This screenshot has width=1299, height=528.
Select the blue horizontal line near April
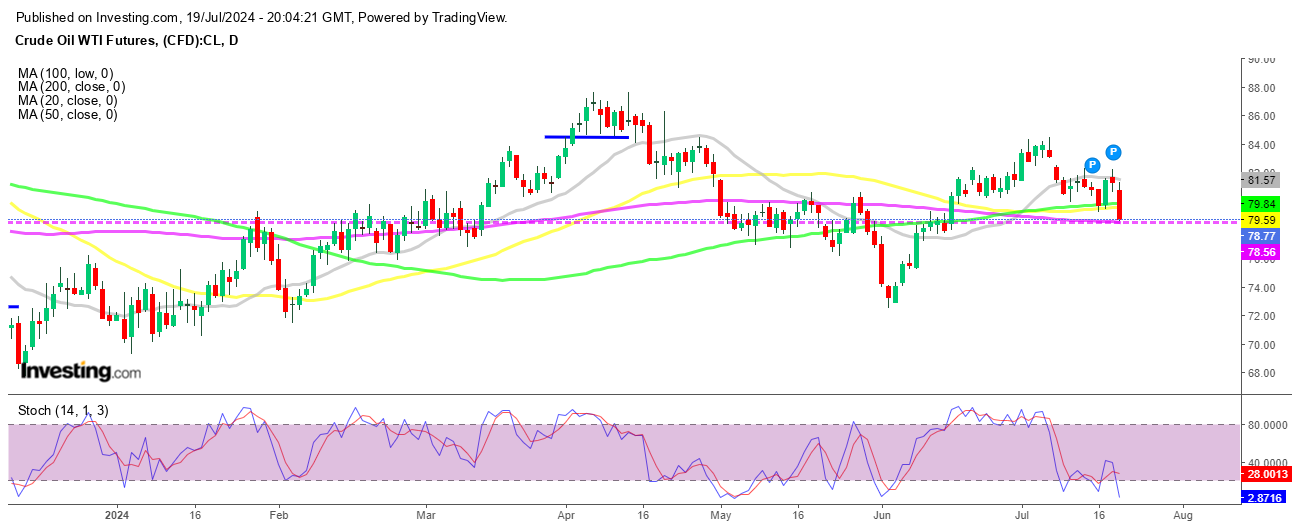click(586, 137)
